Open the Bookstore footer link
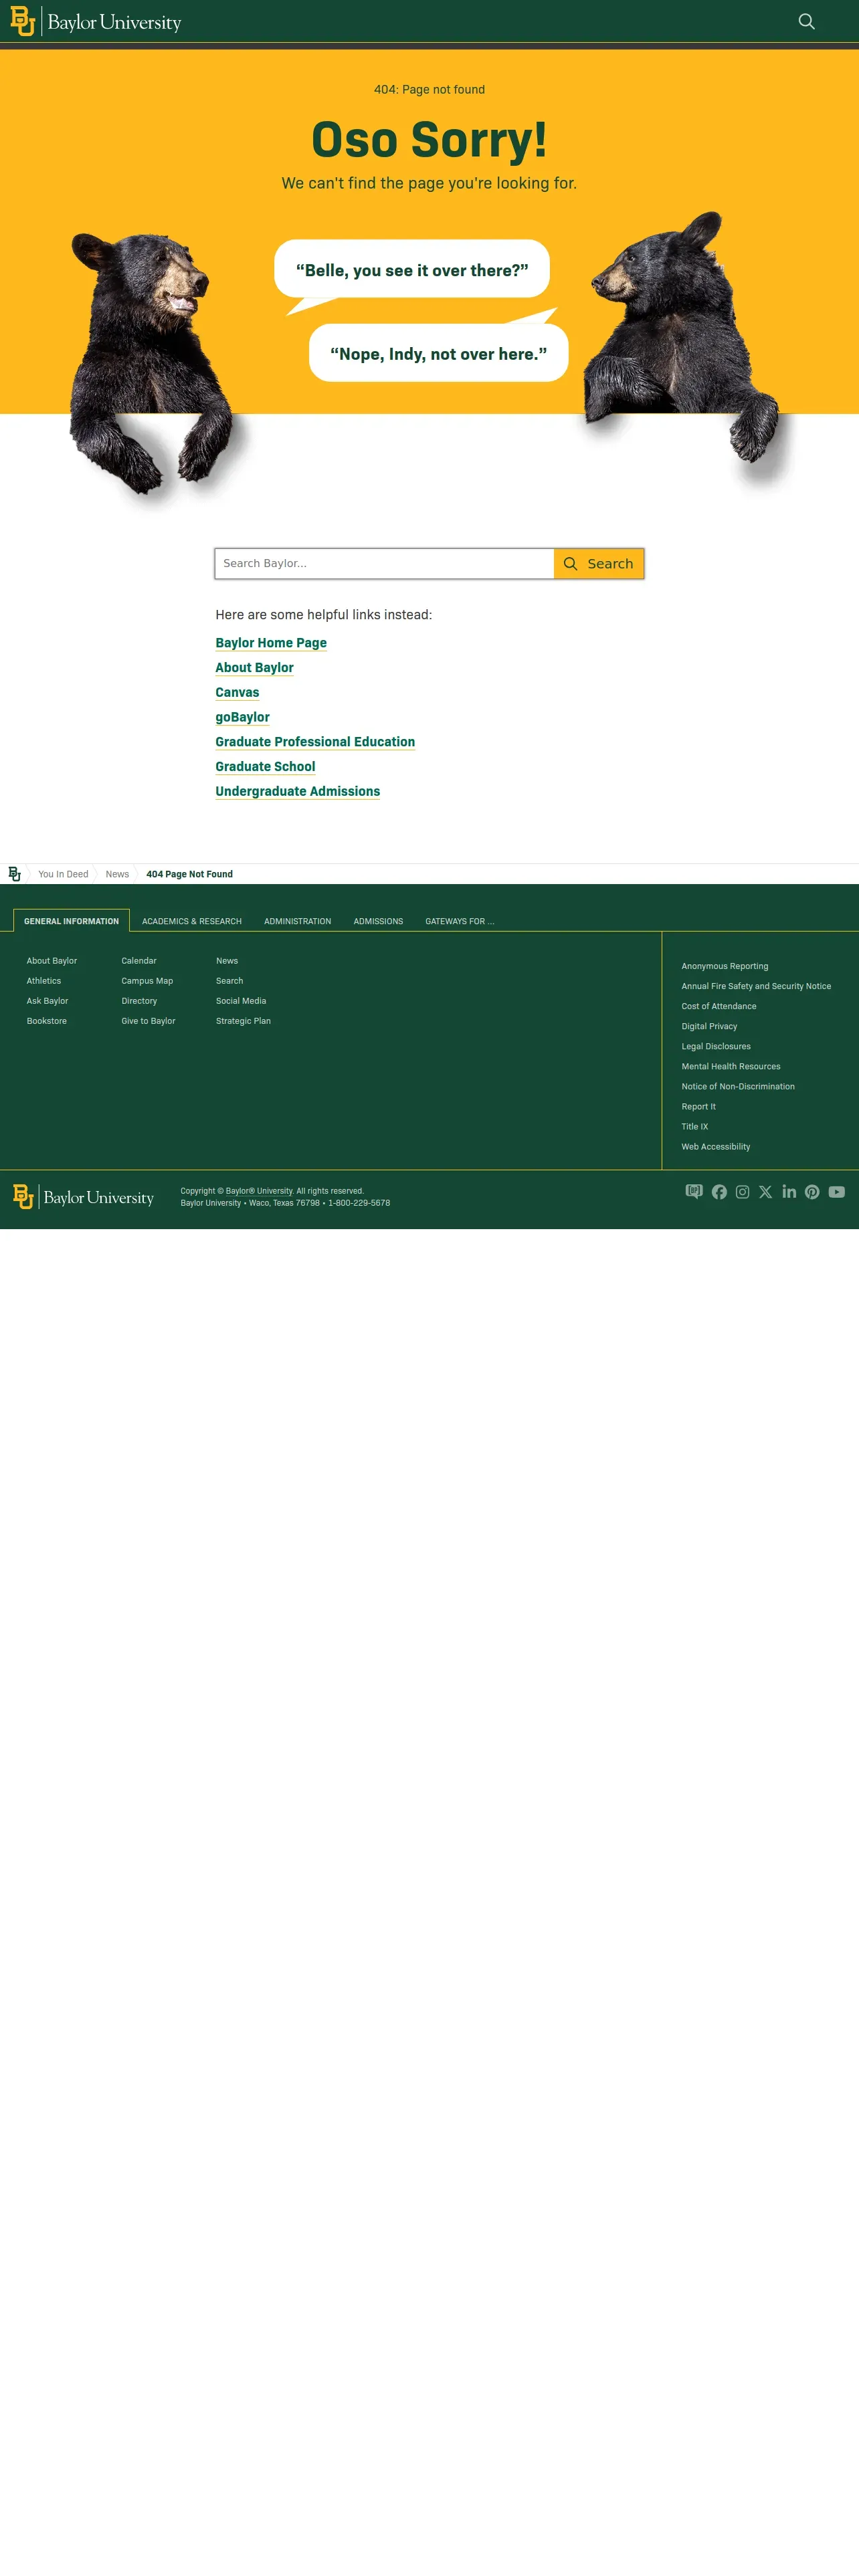The image size is (859, 2576). [x=47, y=1021]
